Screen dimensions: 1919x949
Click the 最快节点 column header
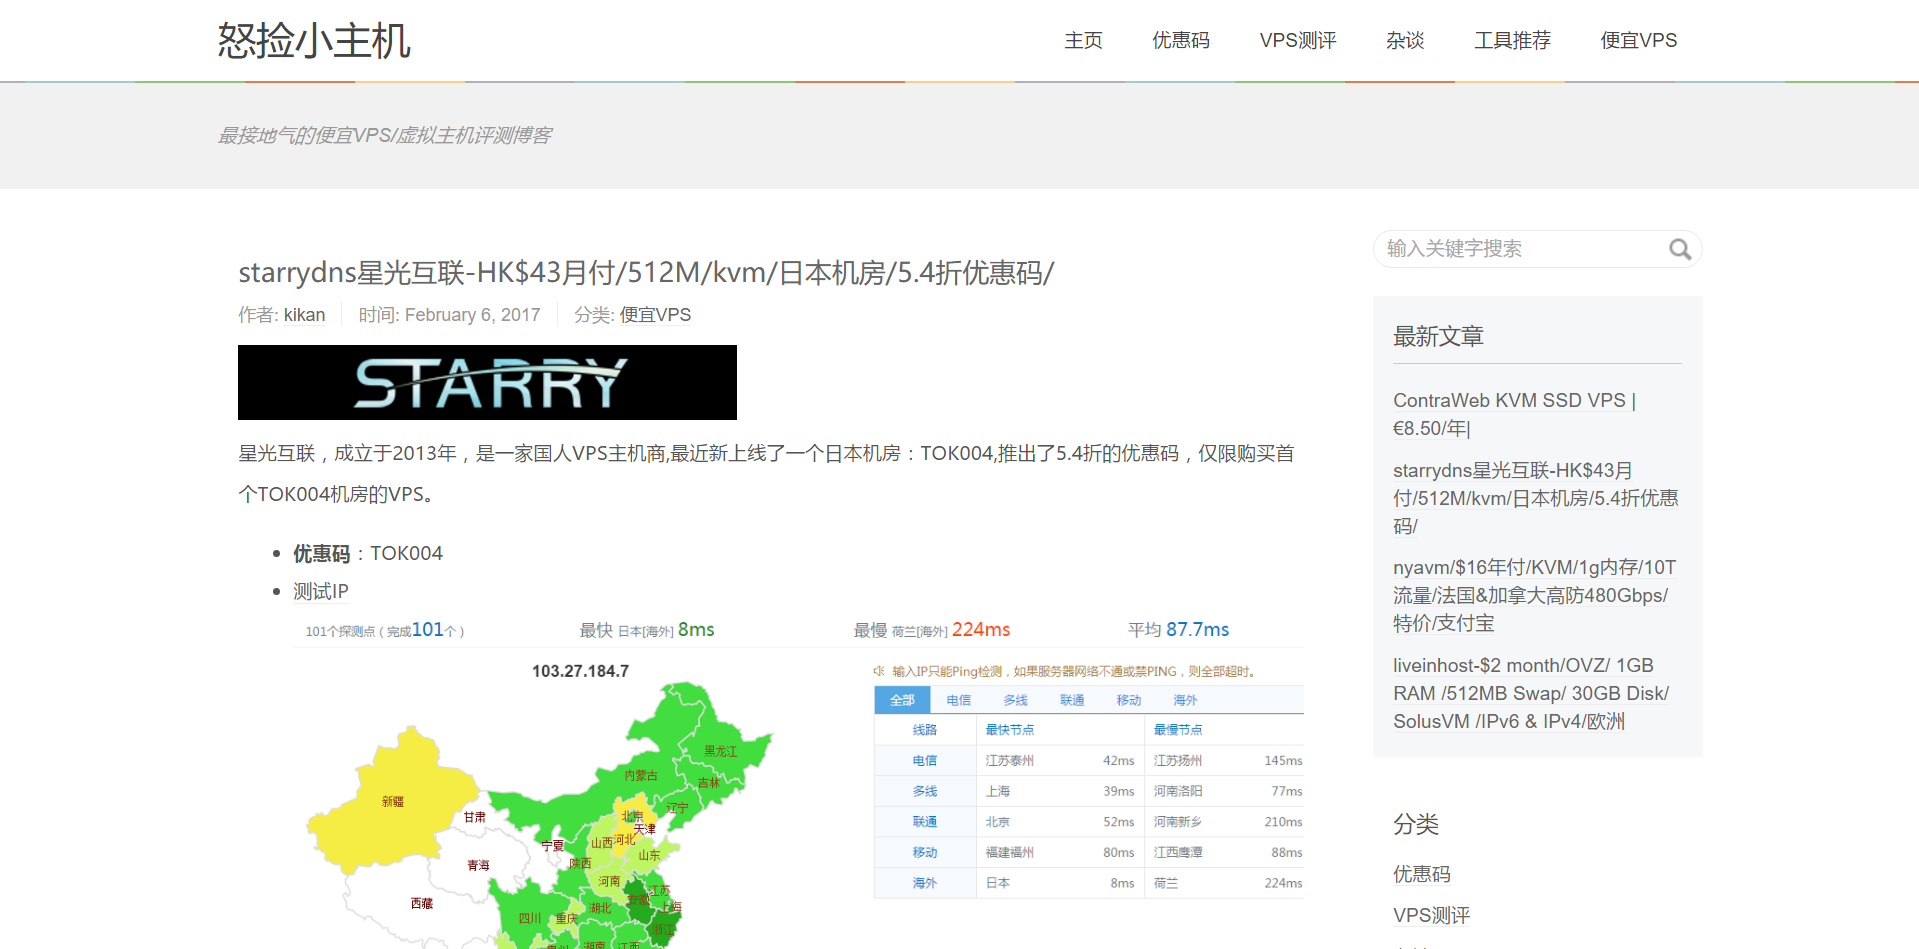[x=1010, y=730]
